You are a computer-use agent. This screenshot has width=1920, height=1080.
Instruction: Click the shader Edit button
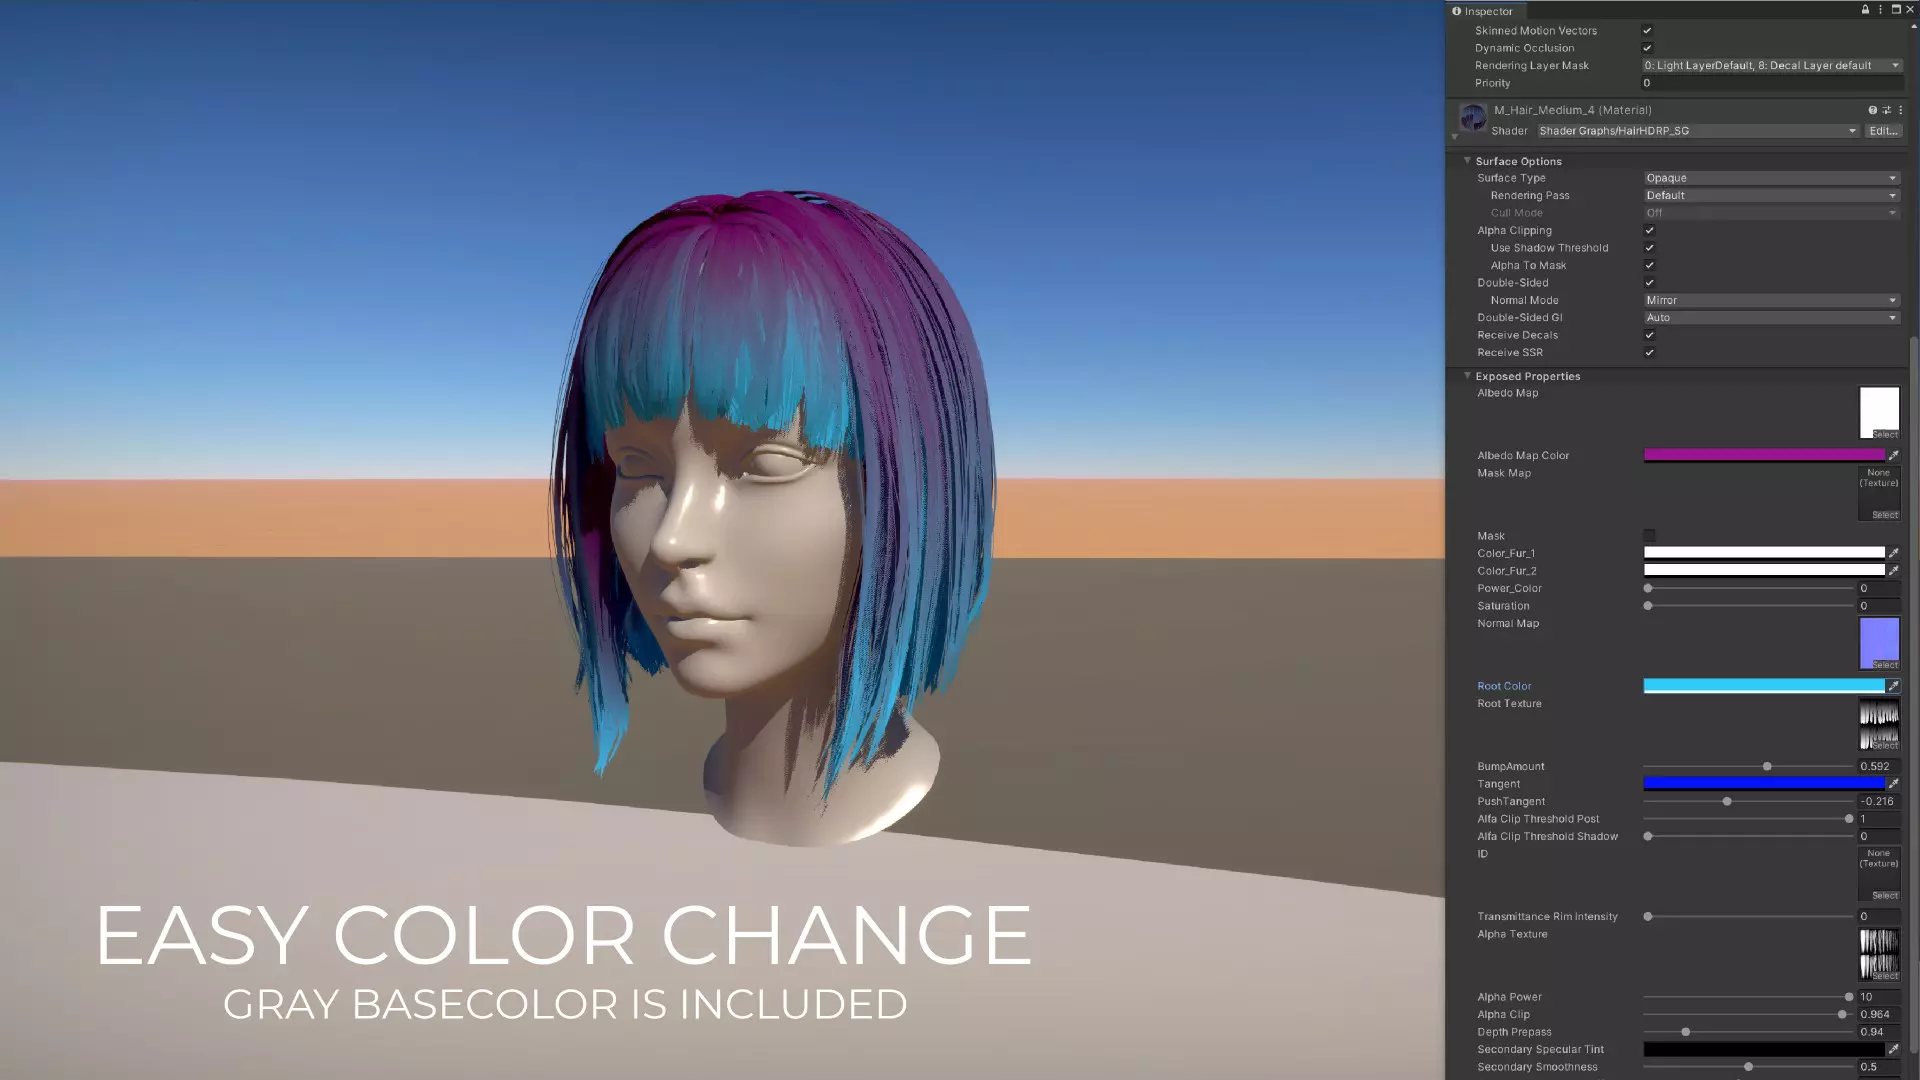point(1883,131)
